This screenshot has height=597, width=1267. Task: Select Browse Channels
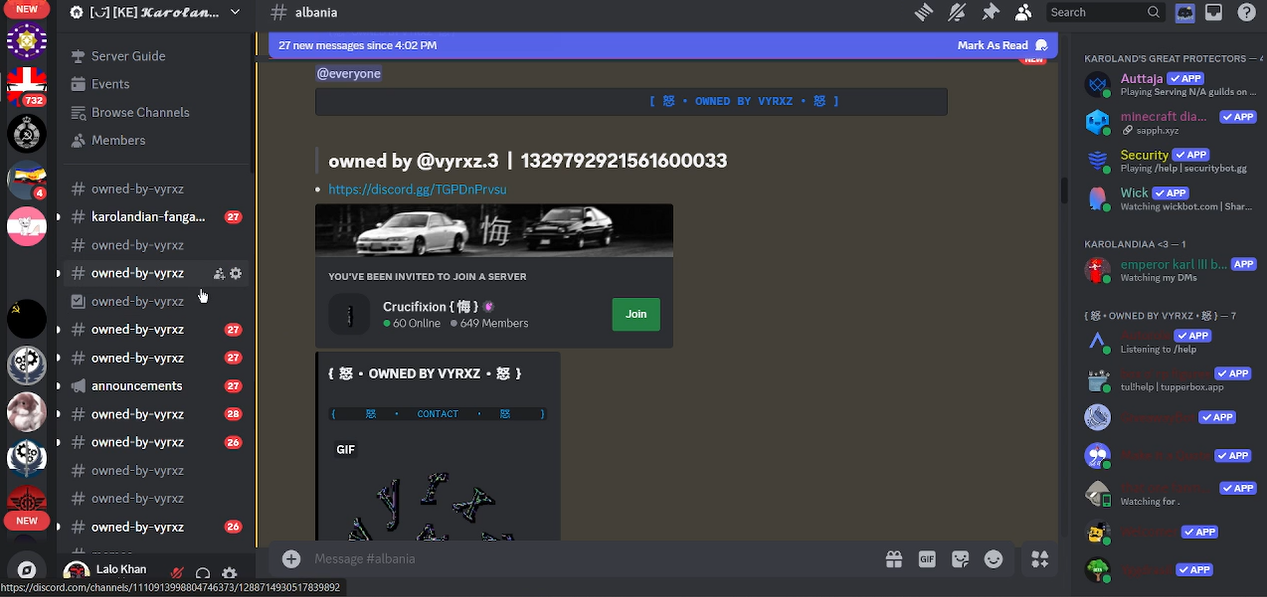coord(140,112)
